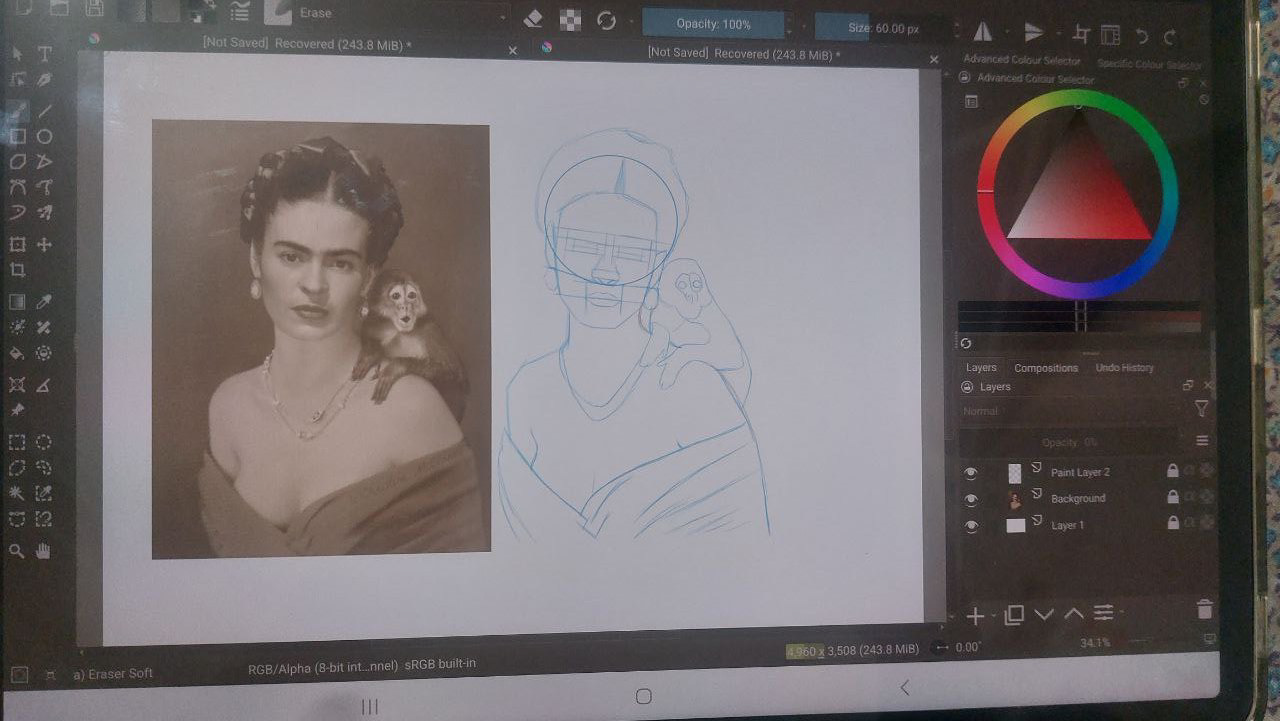The height and width of the screenshot is (721, 1280).
Task: Select the Multibrush tool
Action: tap(45, 212)
